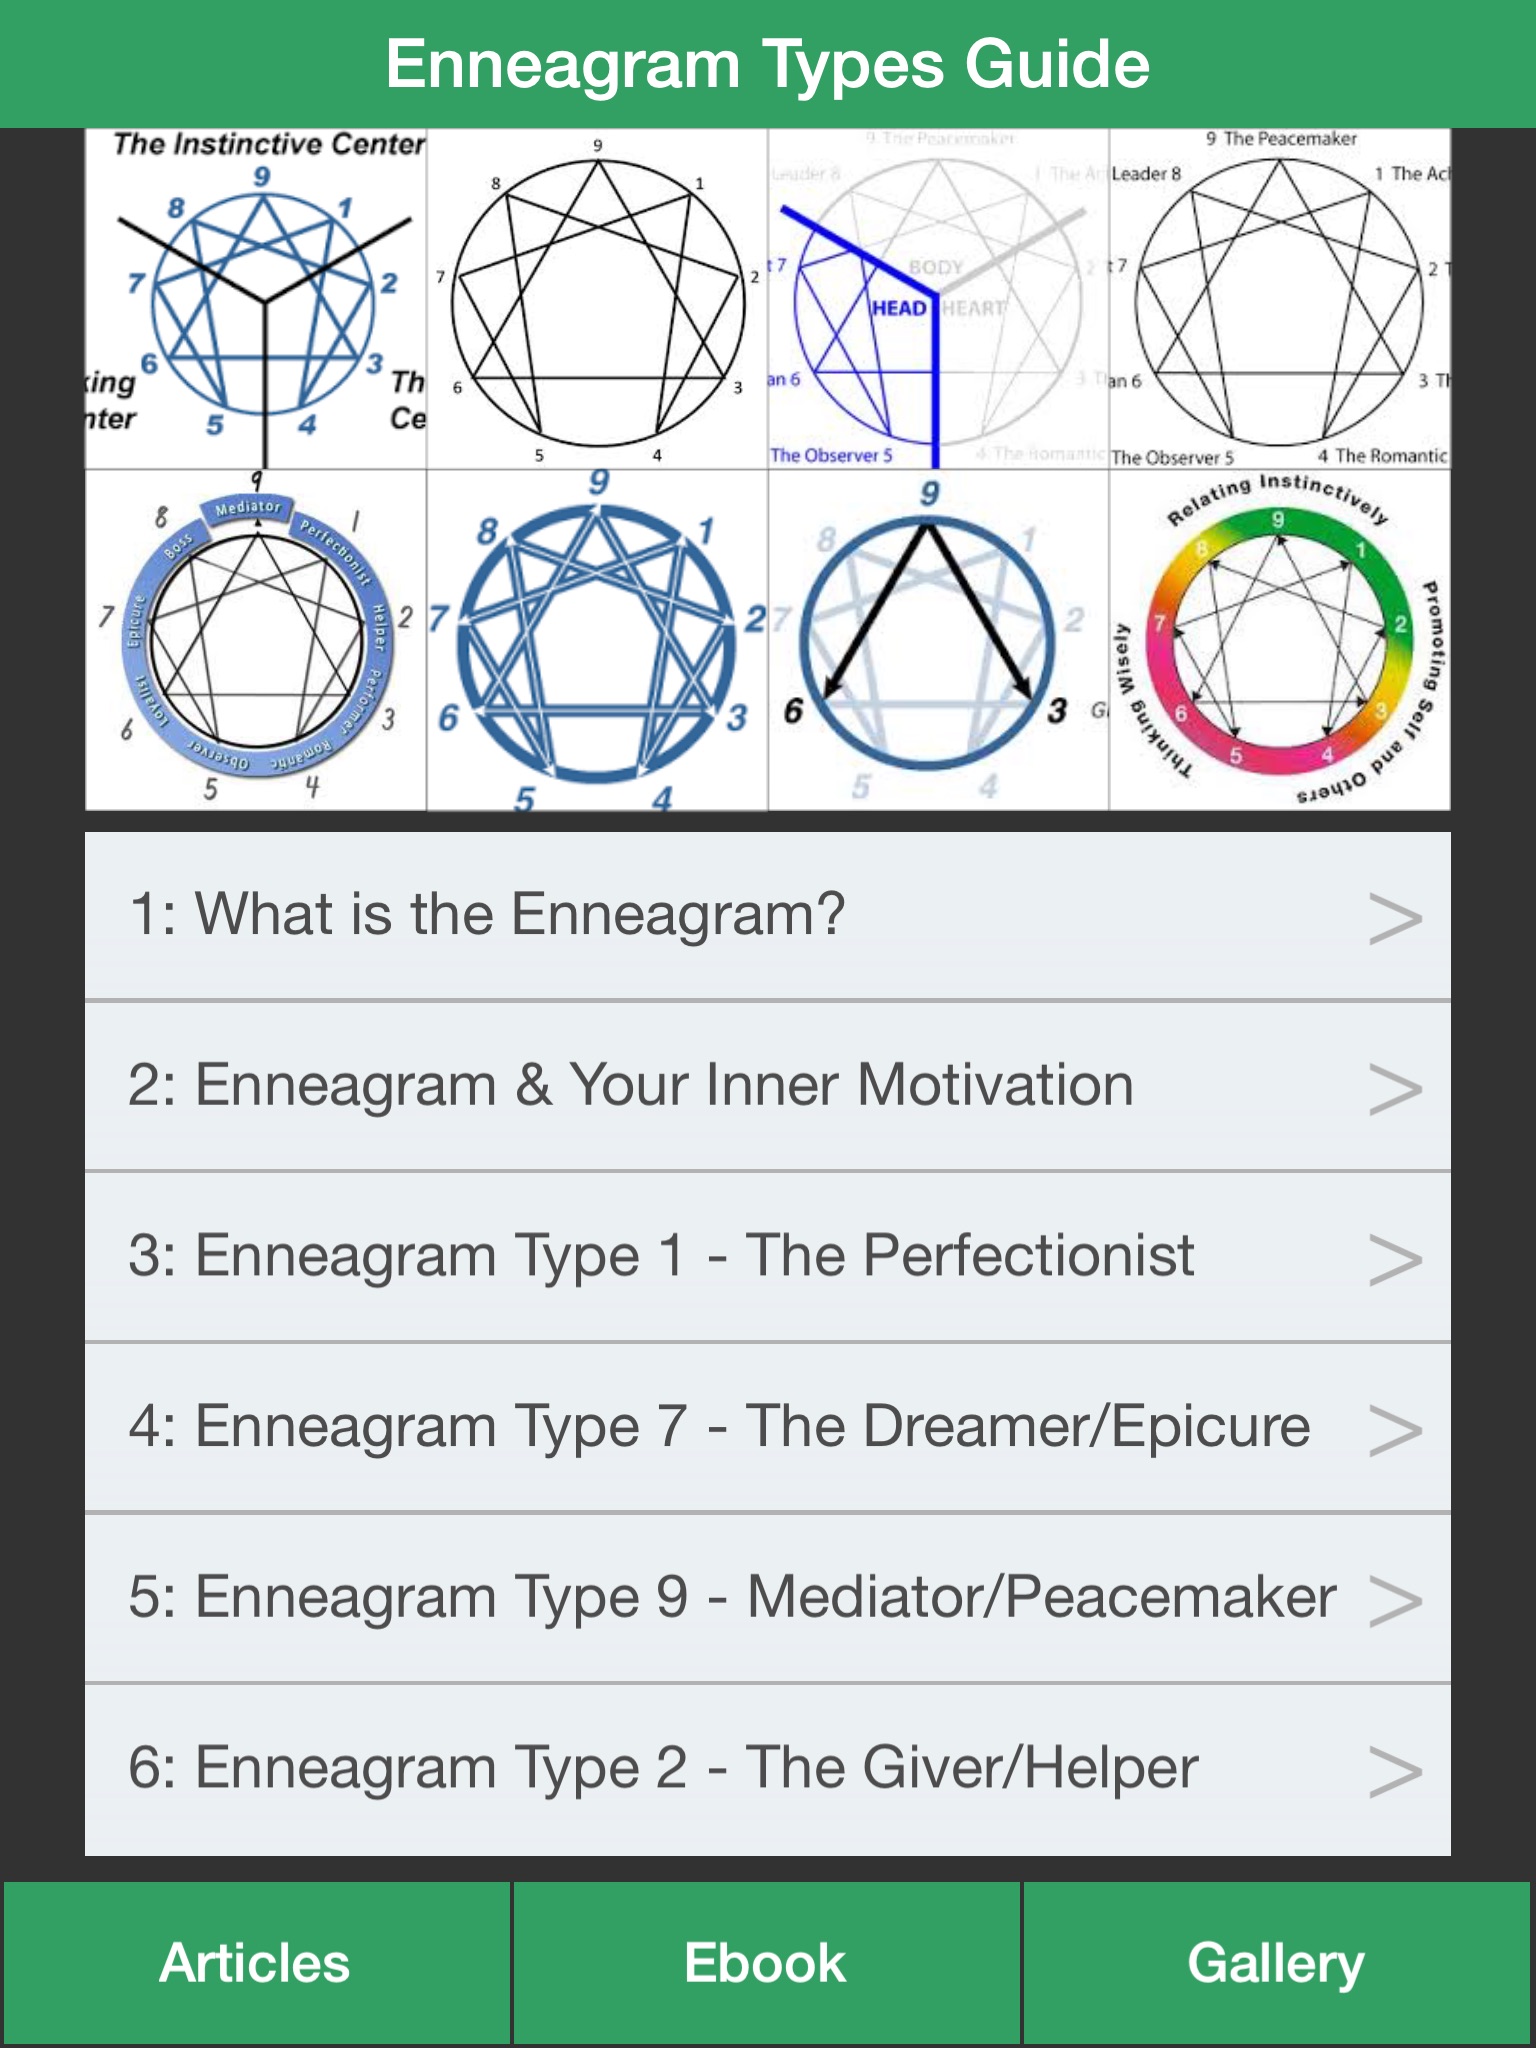Open the Head/Heart/Body enneagram image
Screen dimensions: 1536x2048
(938, 299)
